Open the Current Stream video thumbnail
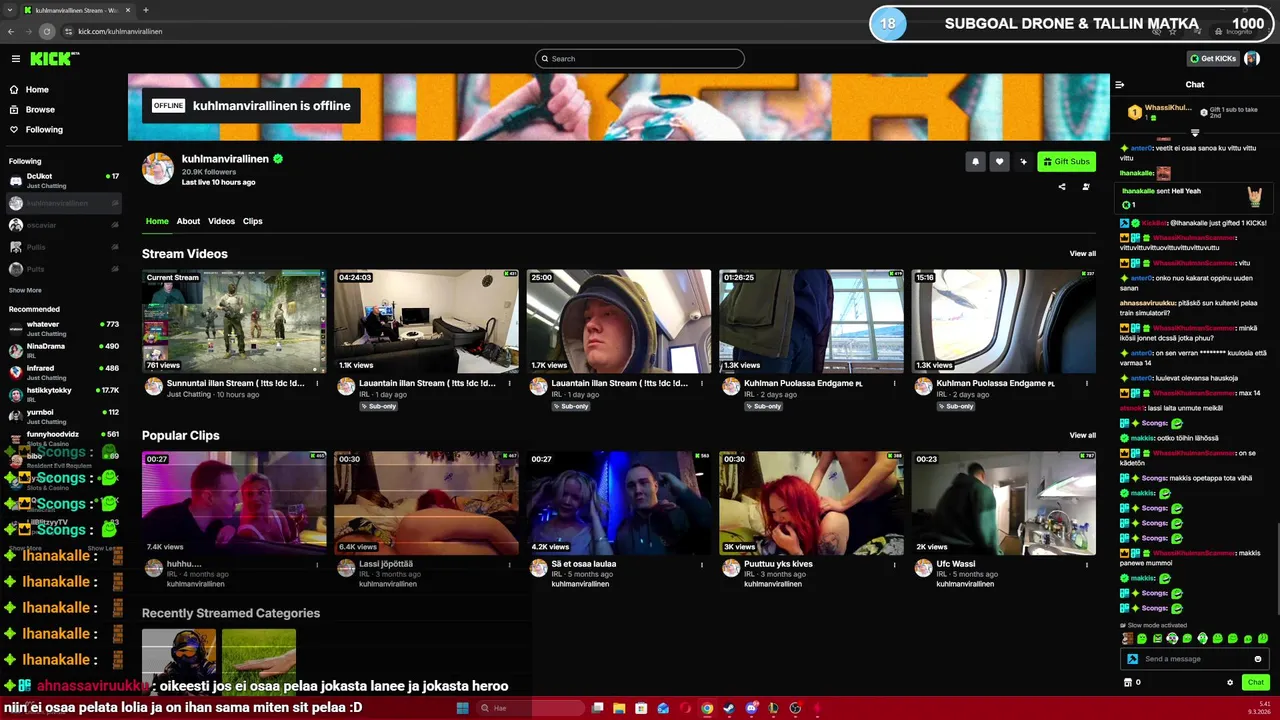The height and width of the screenshot is (720, 1280). pos(234,321)
